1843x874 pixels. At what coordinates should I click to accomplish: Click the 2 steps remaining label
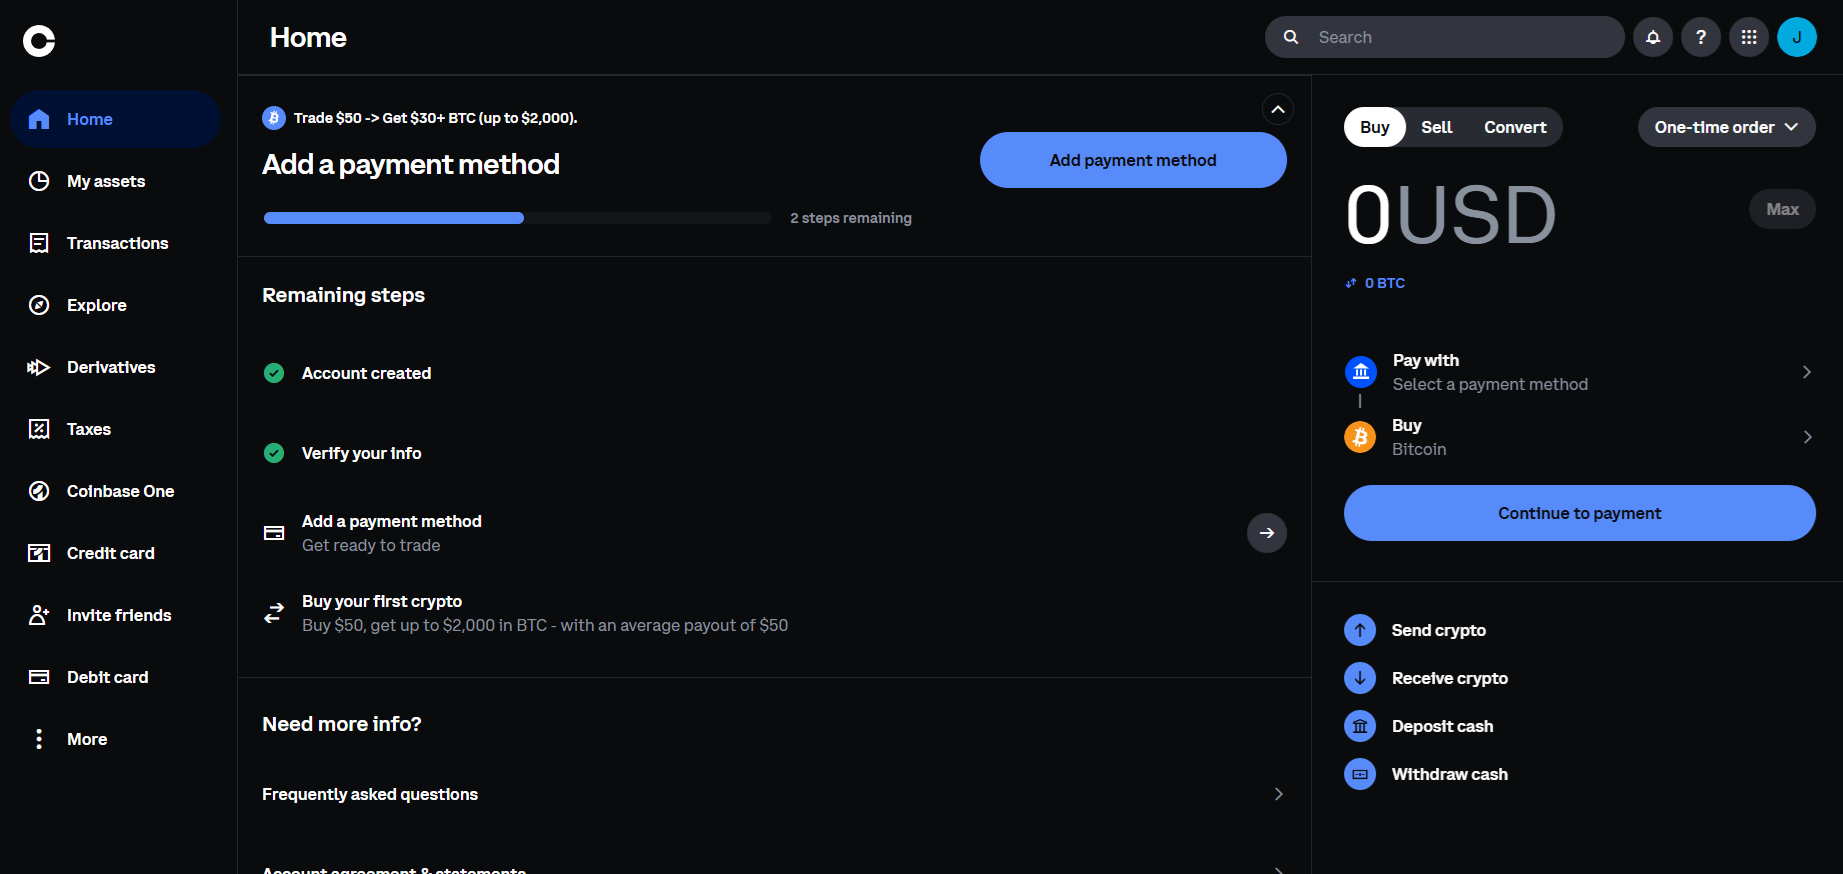click(x=851, y=218)
